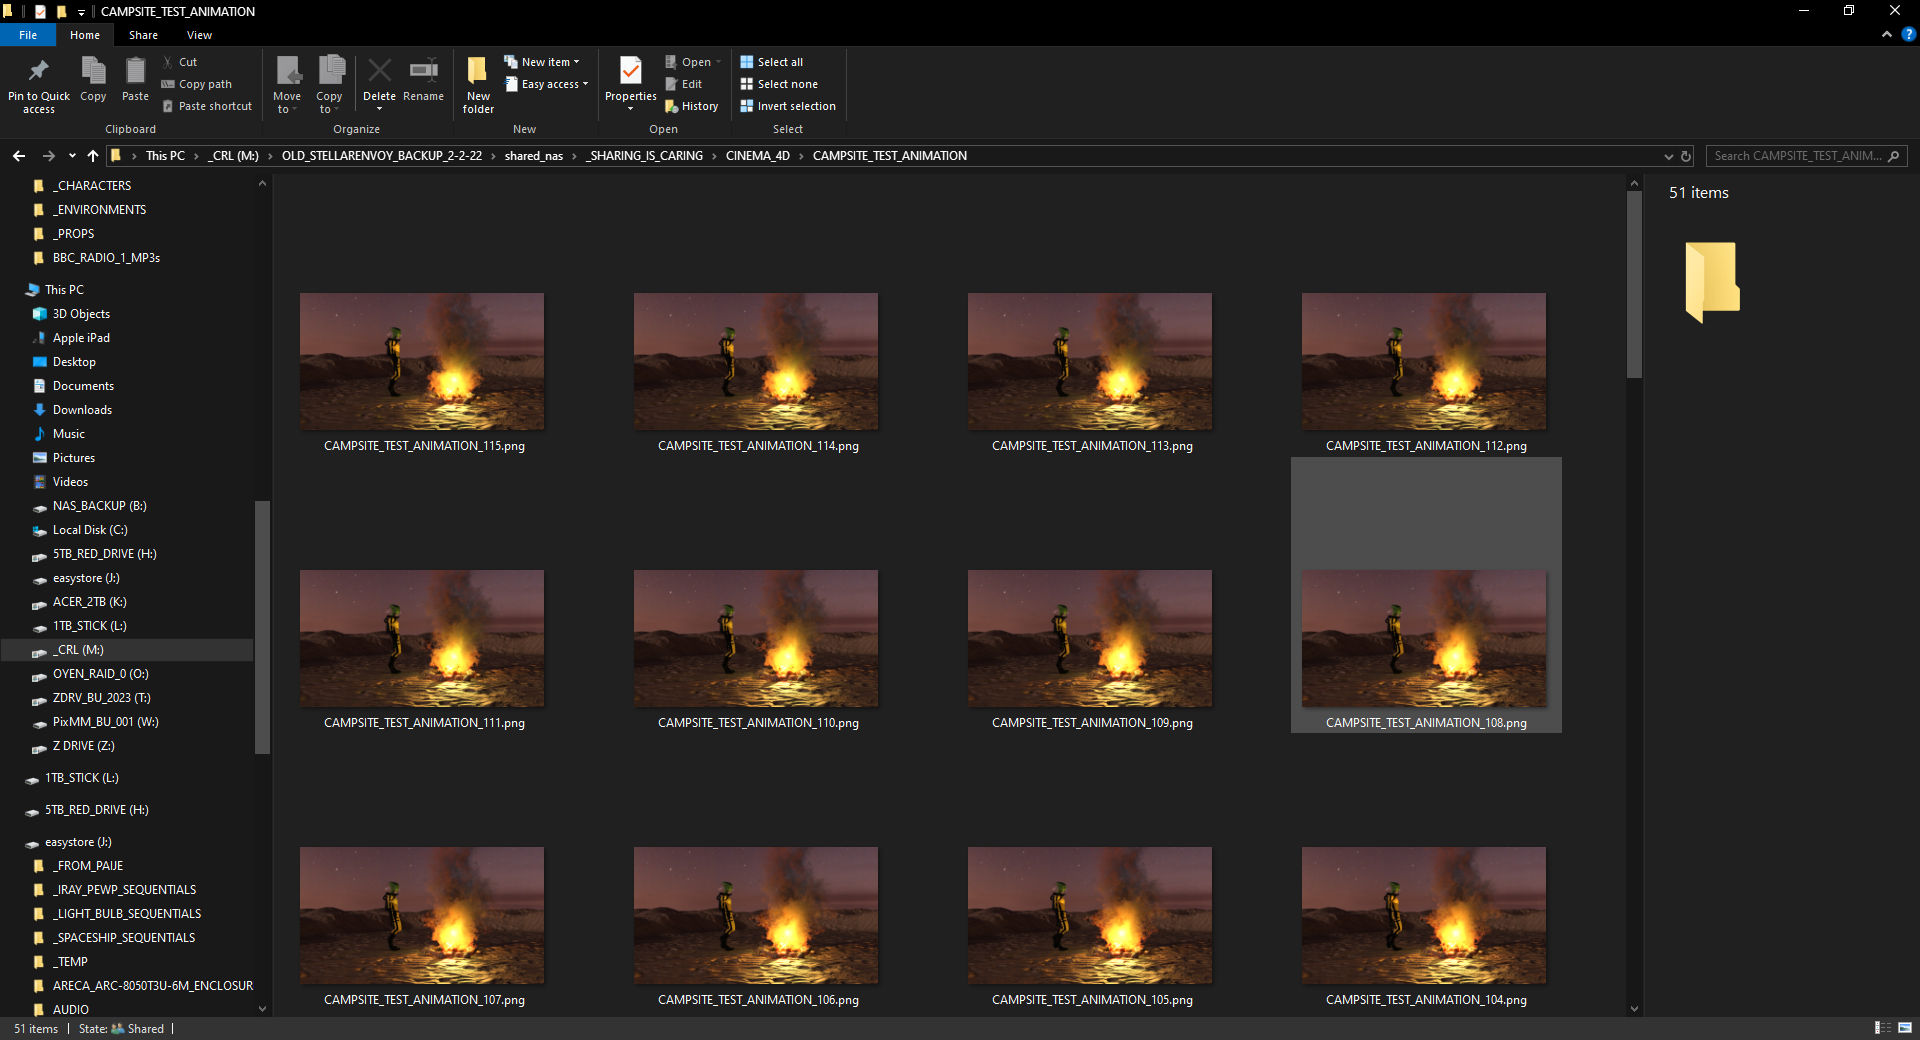This screenshot has width=1920, height=1040.
Task: Expand the address bar history dropdown
Action: click(1668, 156)
